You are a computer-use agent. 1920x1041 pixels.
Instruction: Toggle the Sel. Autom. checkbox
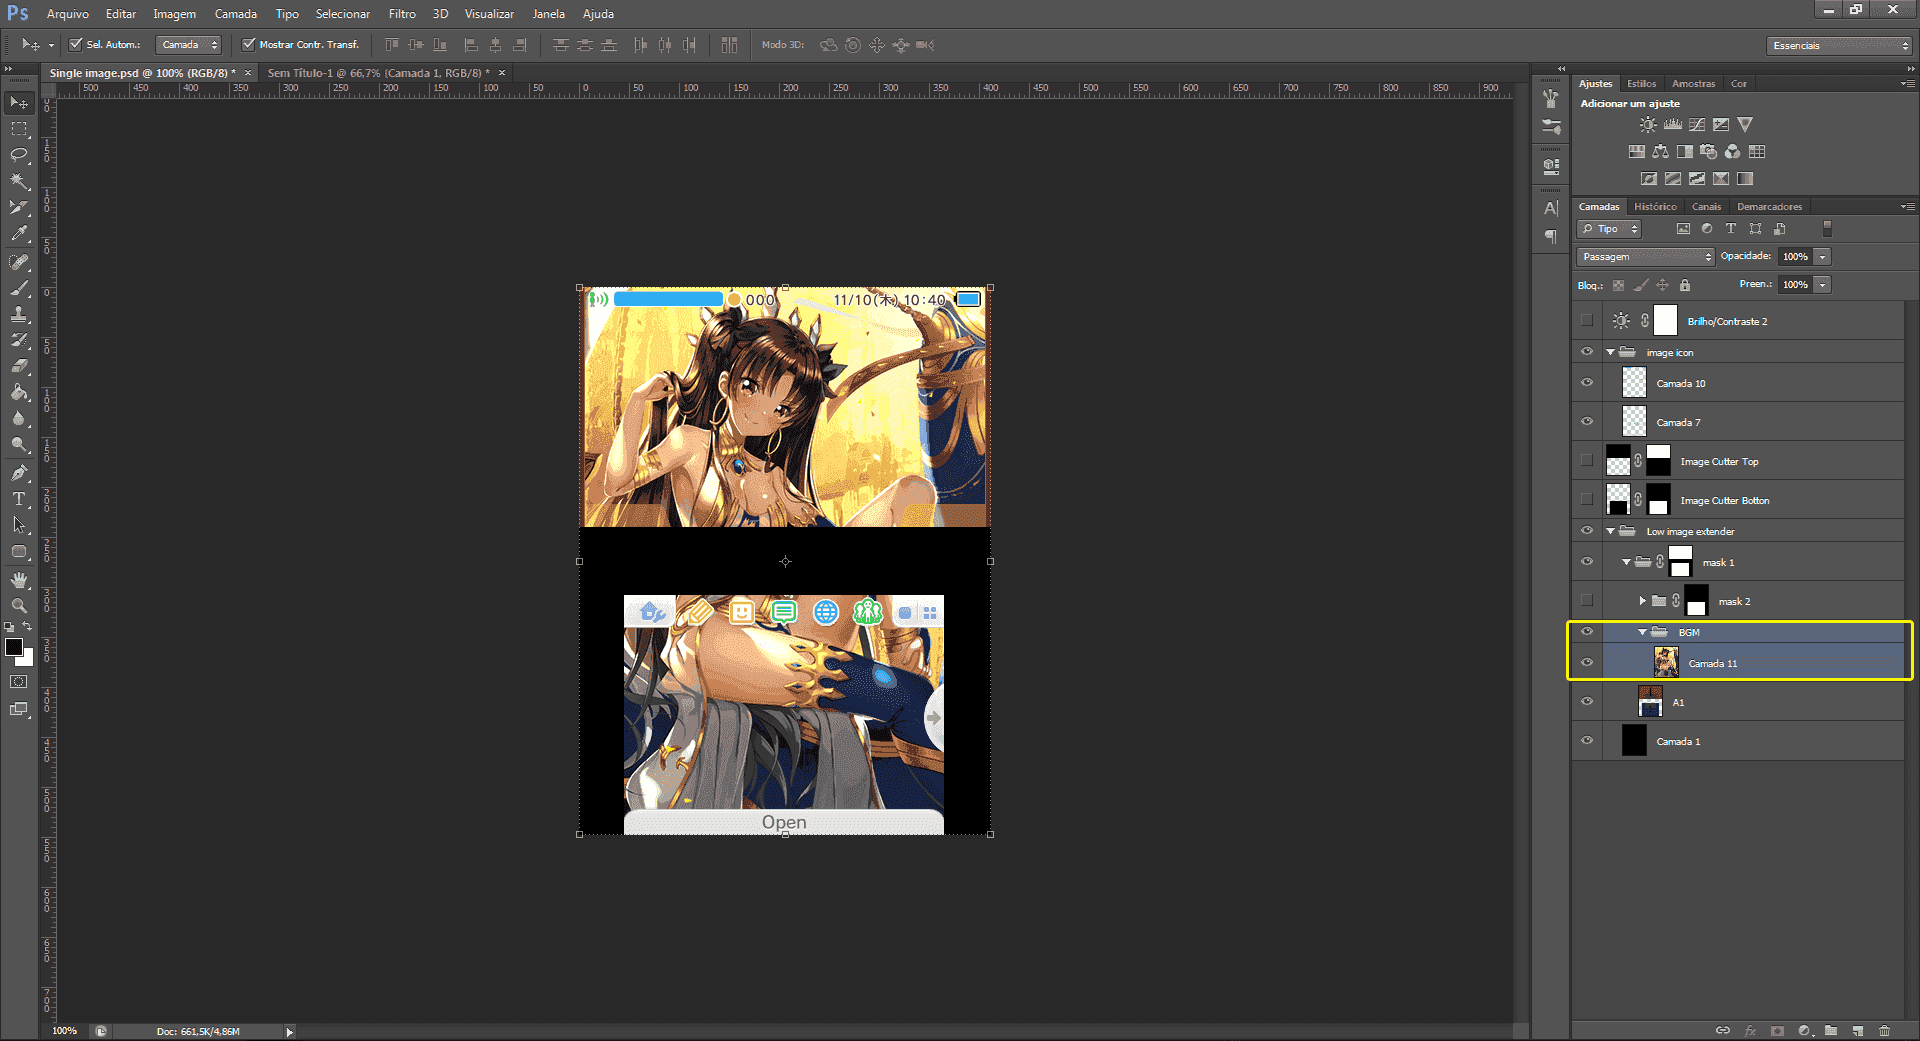(x=75, y=44)
